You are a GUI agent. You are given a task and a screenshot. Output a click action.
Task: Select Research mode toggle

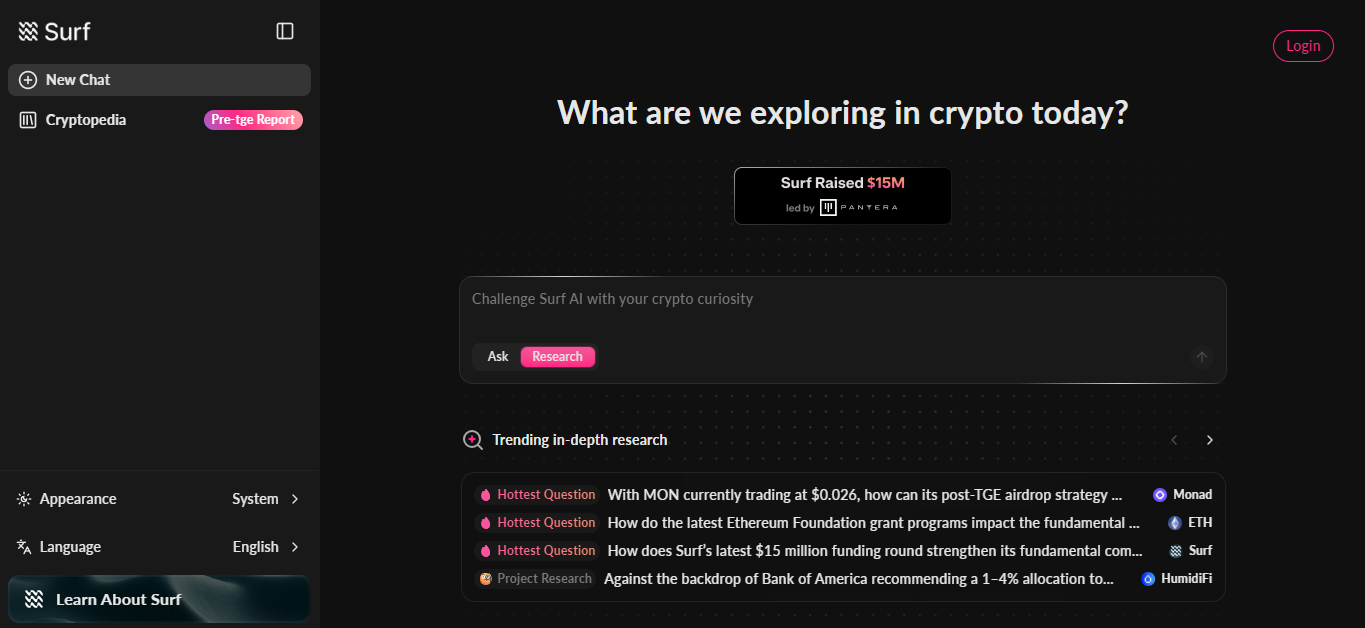557,357
